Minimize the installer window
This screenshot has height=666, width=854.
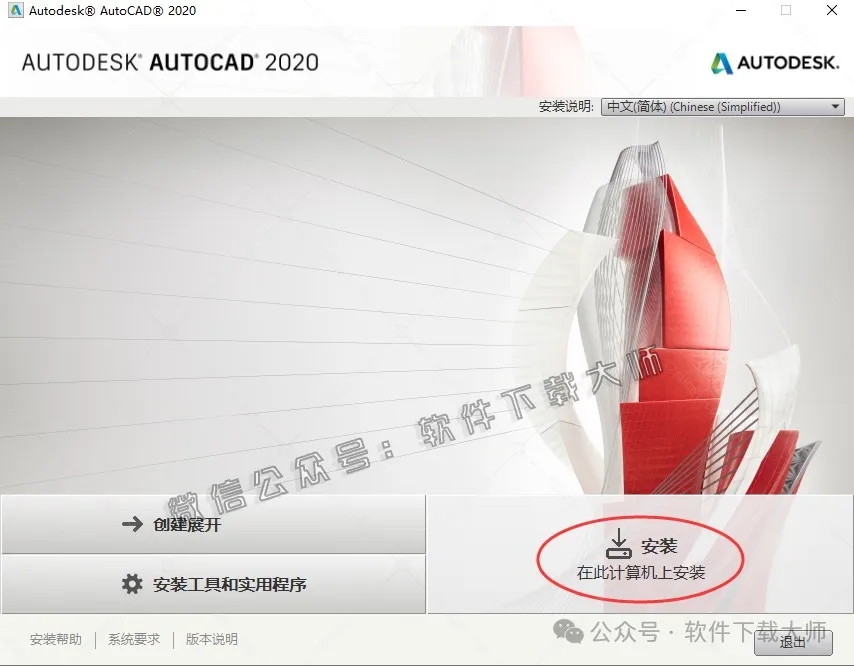[739, 10]
